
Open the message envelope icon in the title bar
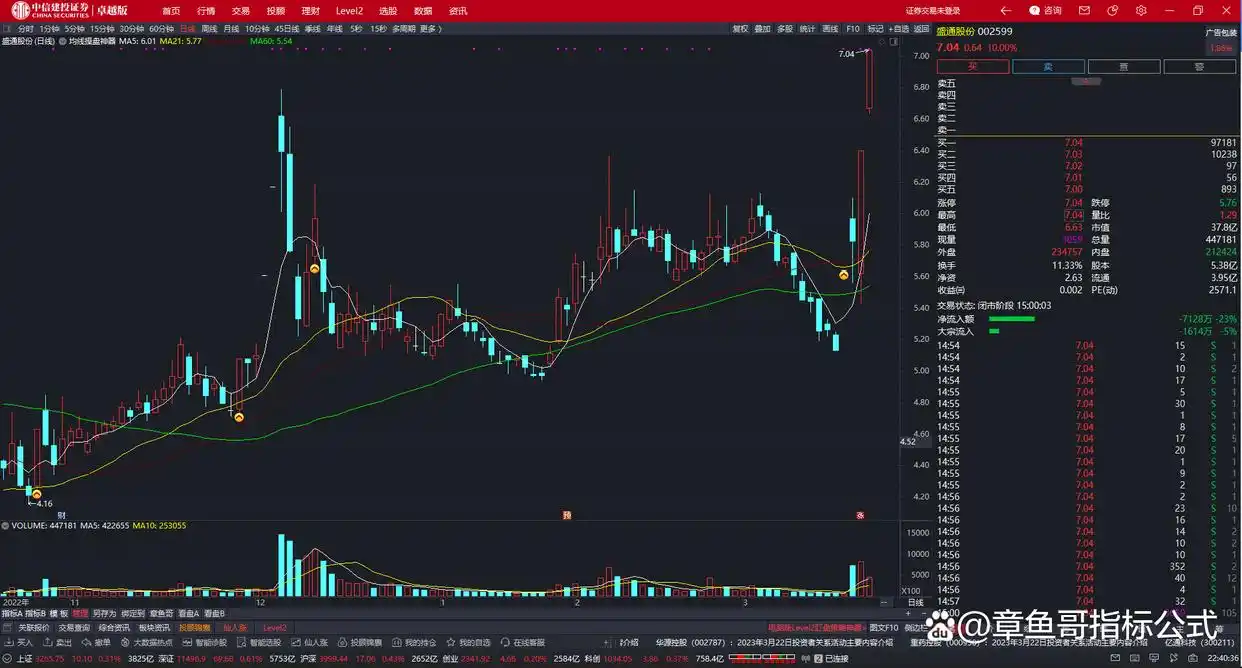1083,10
